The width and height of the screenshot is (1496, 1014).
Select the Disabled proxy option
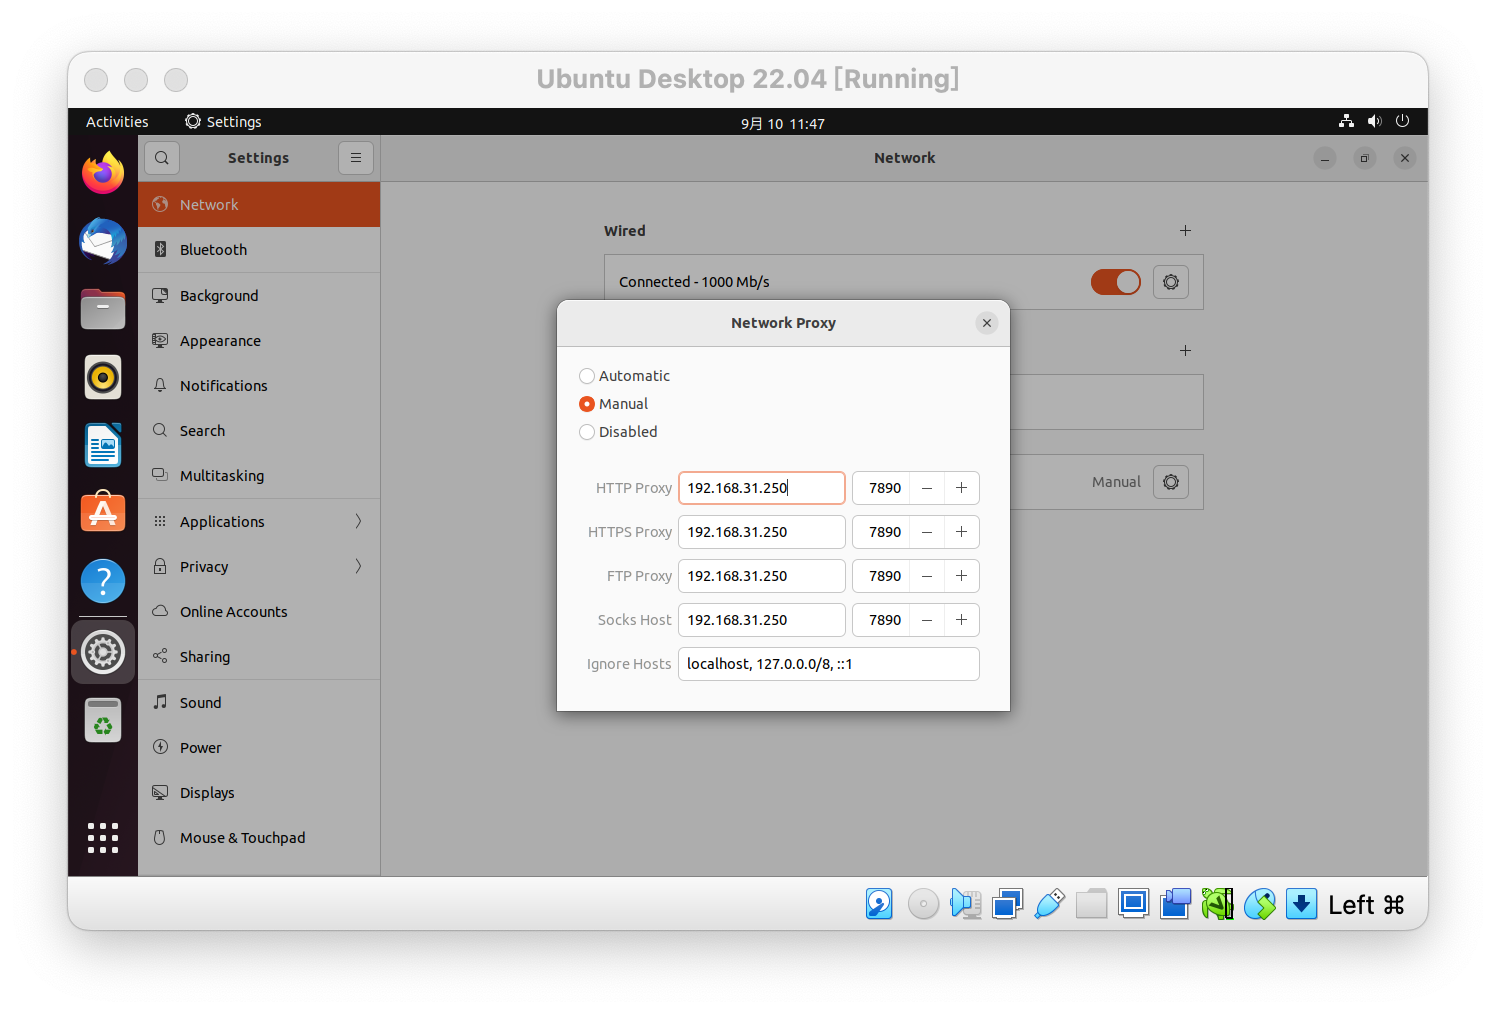pyautogui.click(x=619, y=432)
